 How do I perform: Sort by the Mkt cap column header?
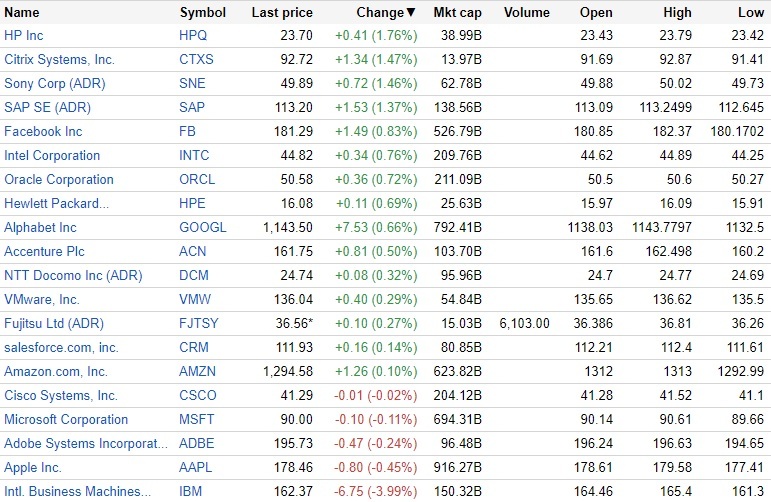click(457, 13)
